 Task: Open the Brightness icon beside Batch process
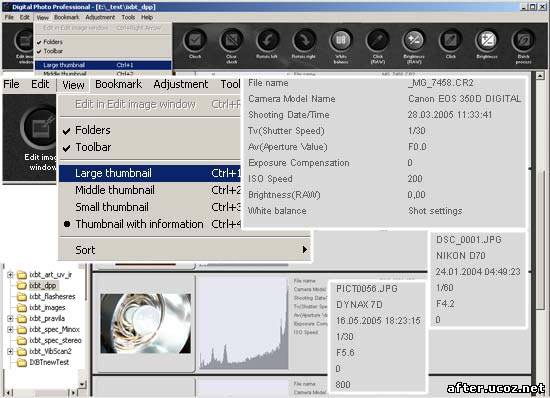point(487,41)
